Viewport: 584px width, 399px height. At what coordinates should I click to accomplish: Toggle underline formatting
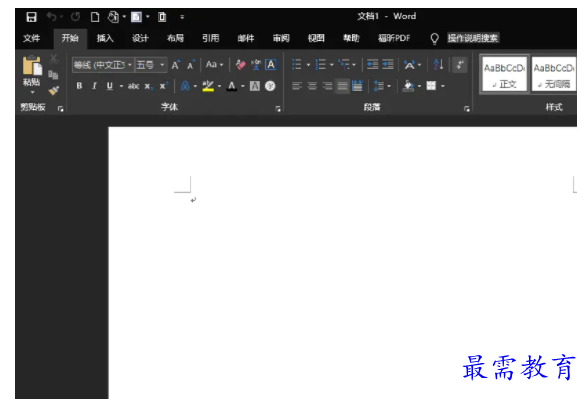[x=110, y=86]
